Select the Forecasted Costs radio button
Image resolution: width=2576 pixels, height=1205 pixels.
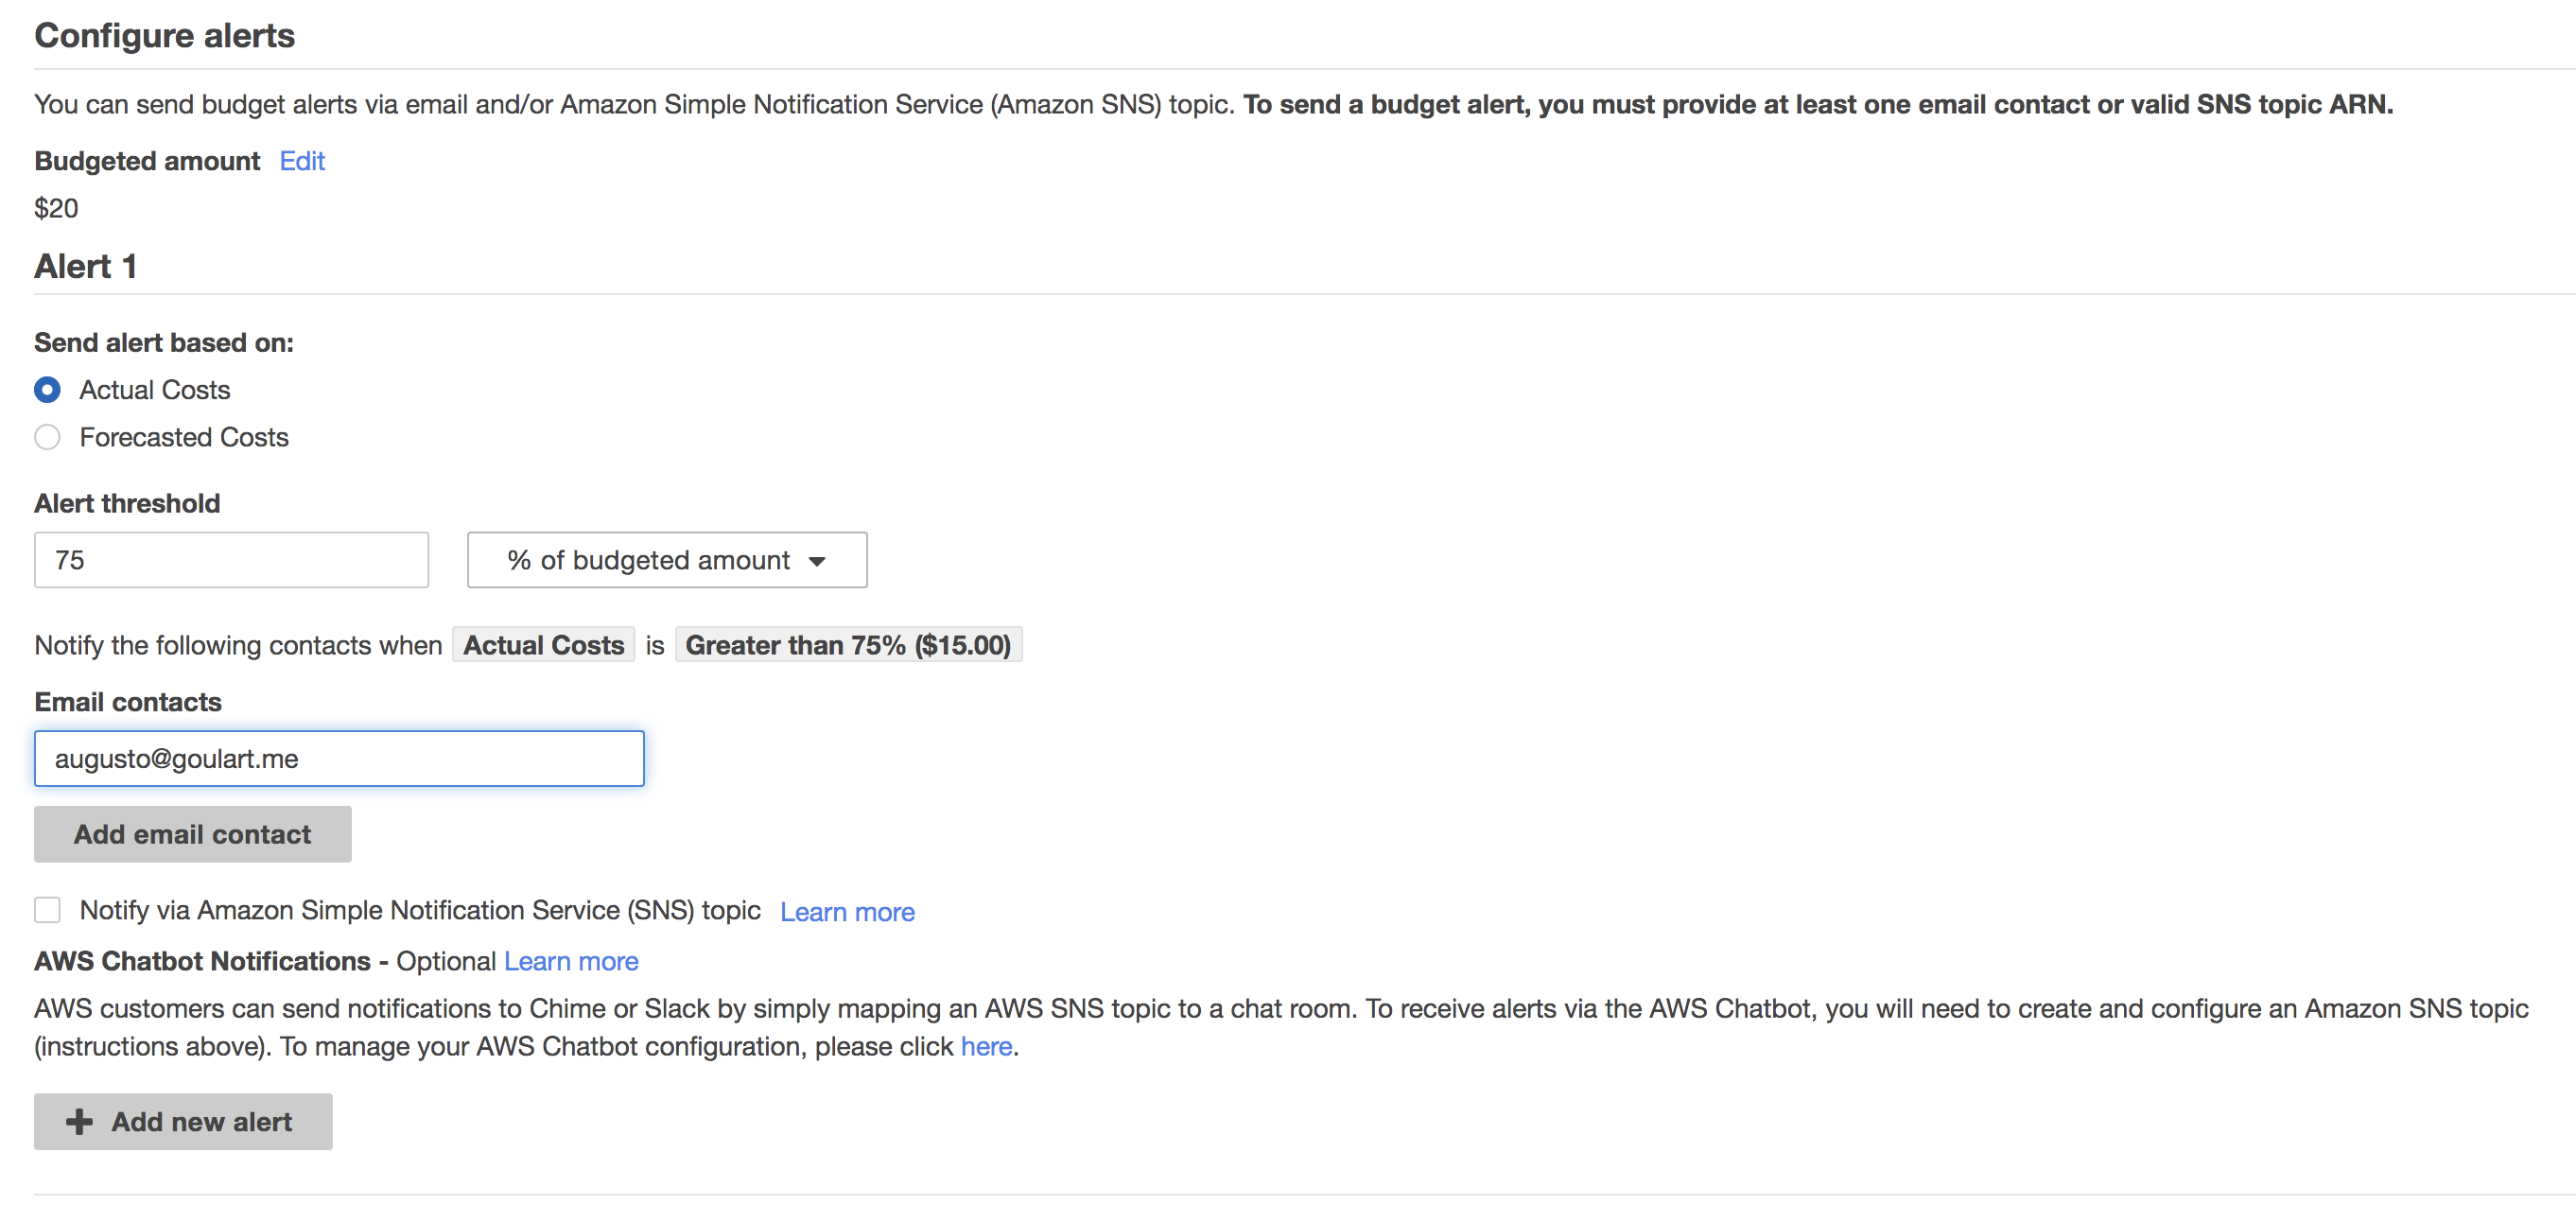point(47,437)
